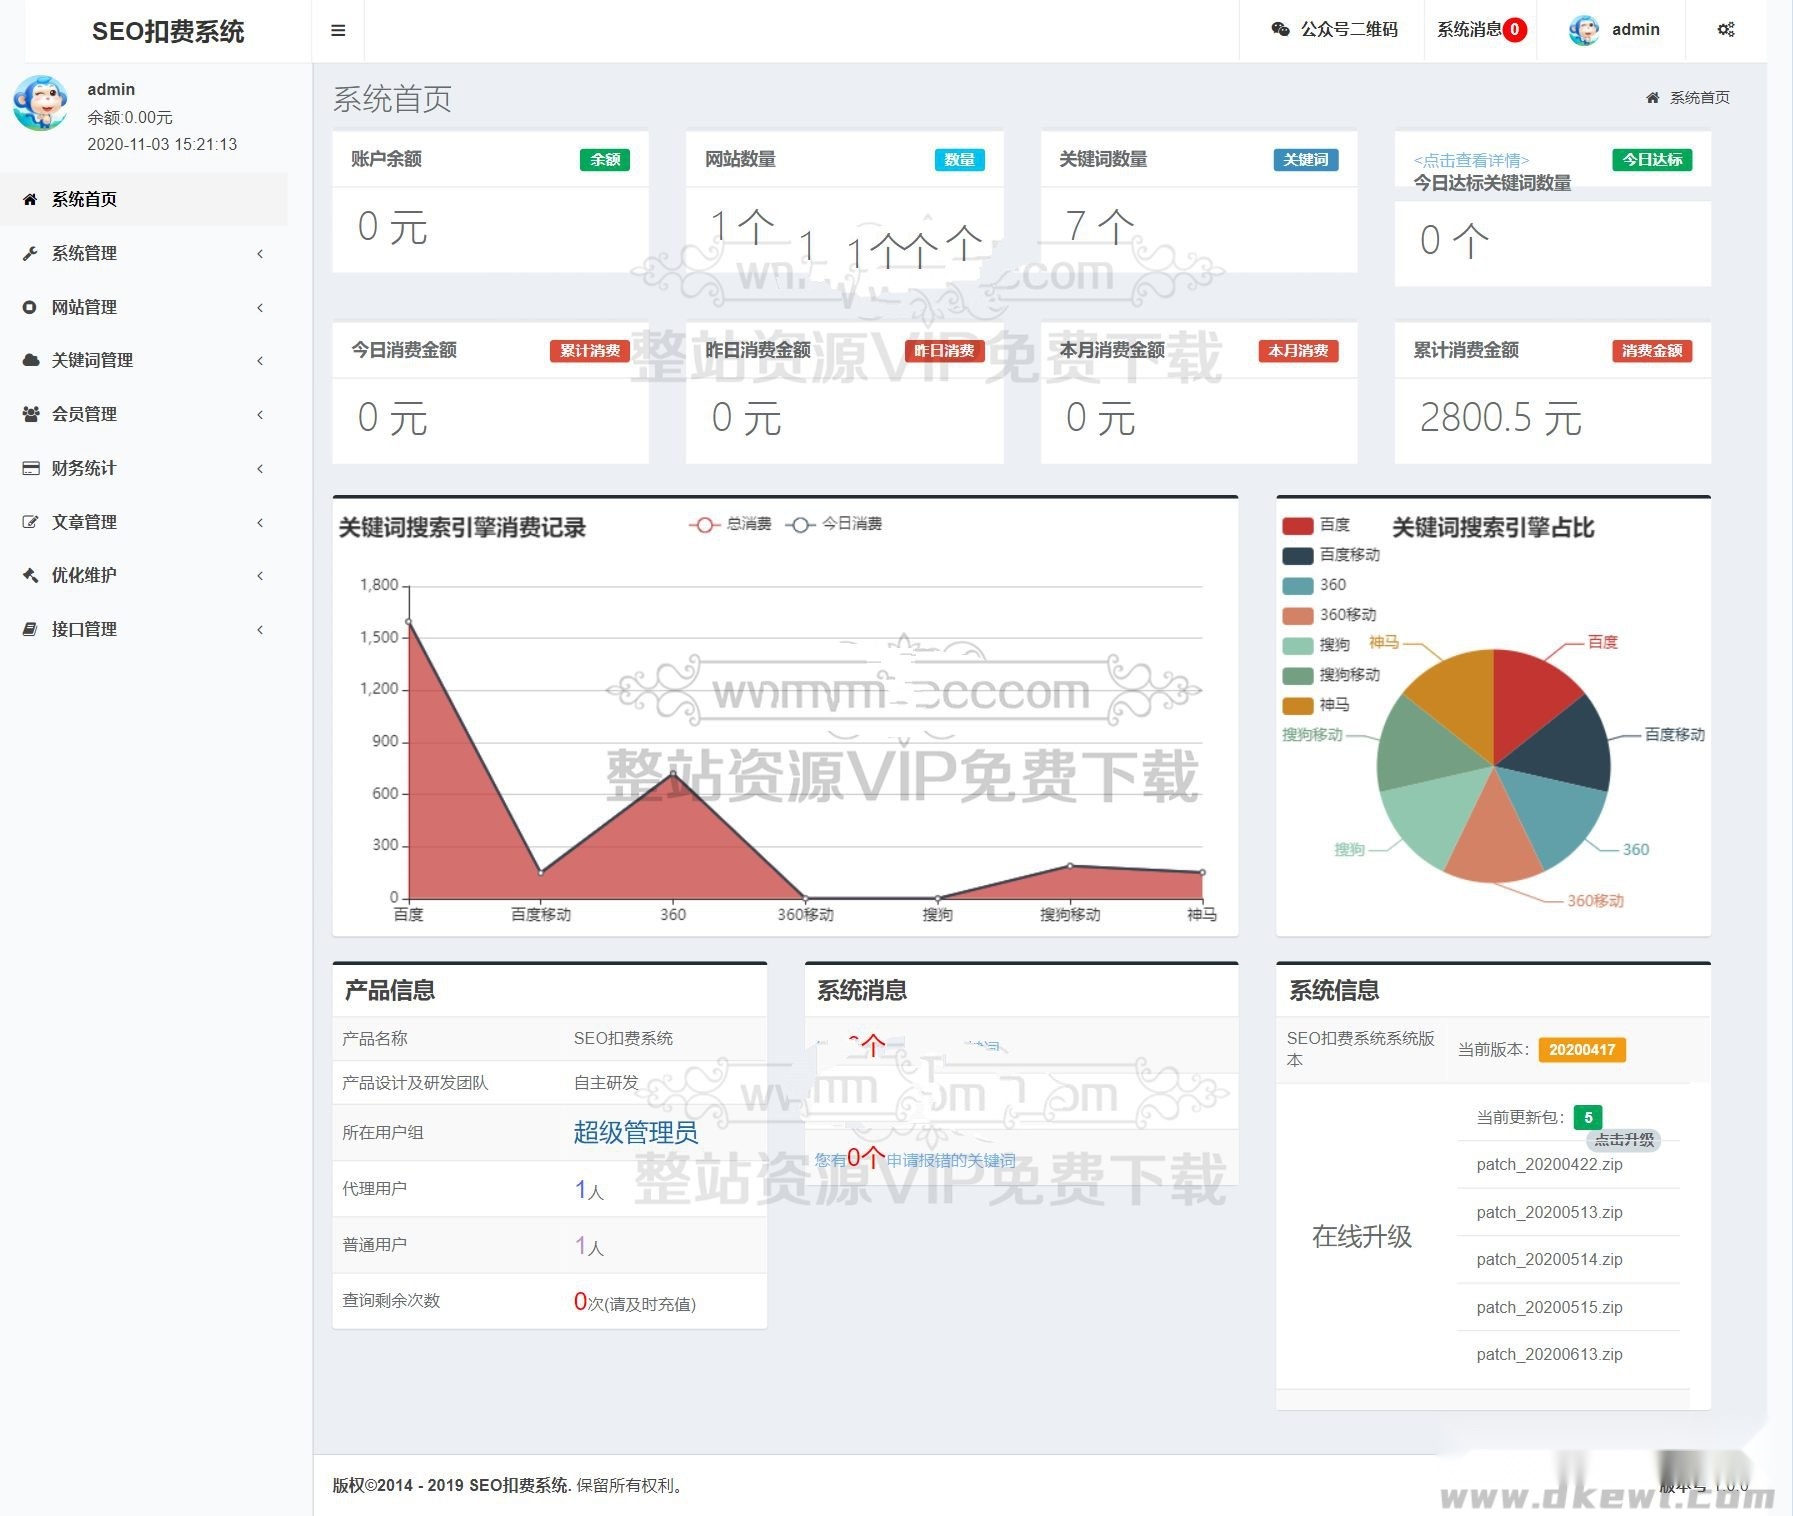Viewport: 1793px width, 1516px height.
Task: Open the settings gear in the top bar
Action: click(1726, 29)
